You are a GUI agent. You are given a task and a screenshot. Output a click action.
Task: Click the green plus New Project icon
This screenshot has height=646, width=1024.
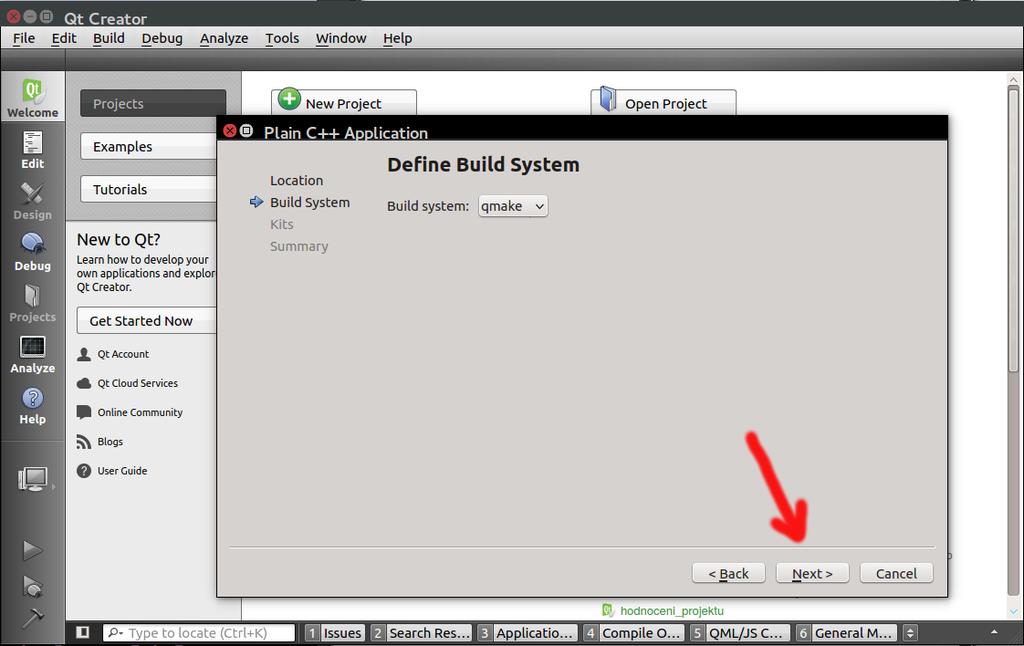tap(289, 100)
